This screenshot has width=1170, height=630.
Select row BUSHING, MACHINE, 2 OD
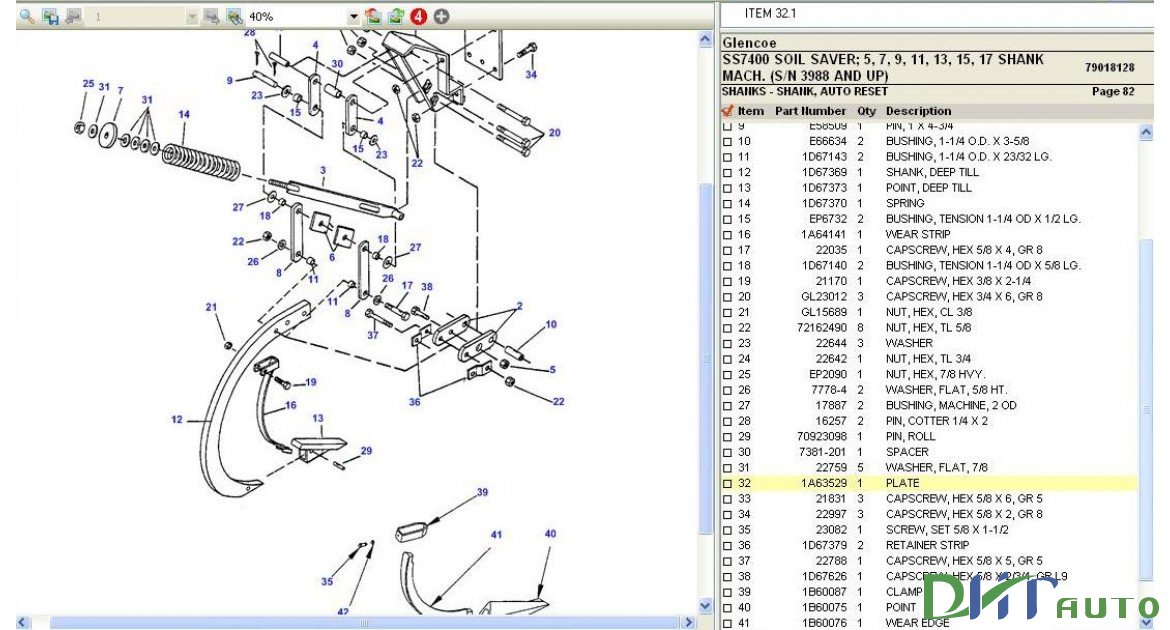pos(929,405)
